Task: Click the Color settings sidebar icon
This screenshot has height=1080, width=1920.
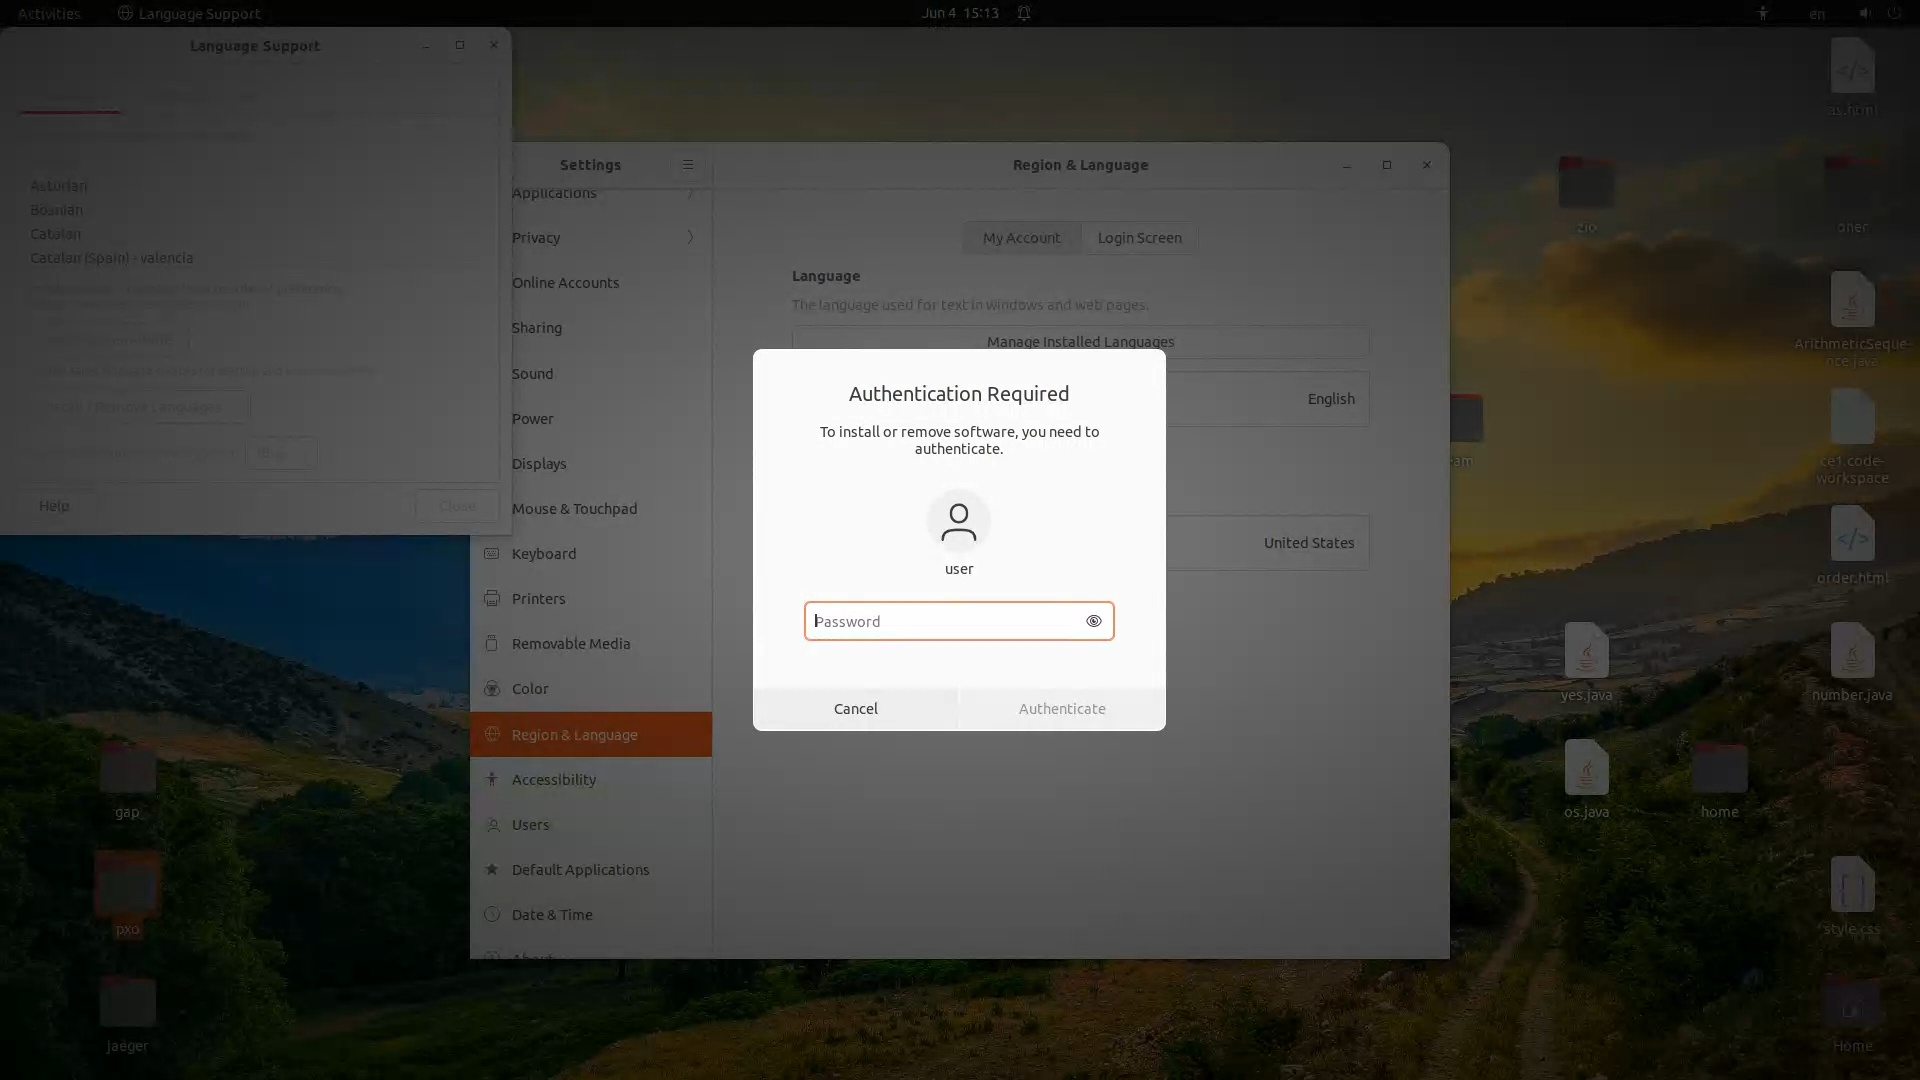Action: (x=491, y=688)
